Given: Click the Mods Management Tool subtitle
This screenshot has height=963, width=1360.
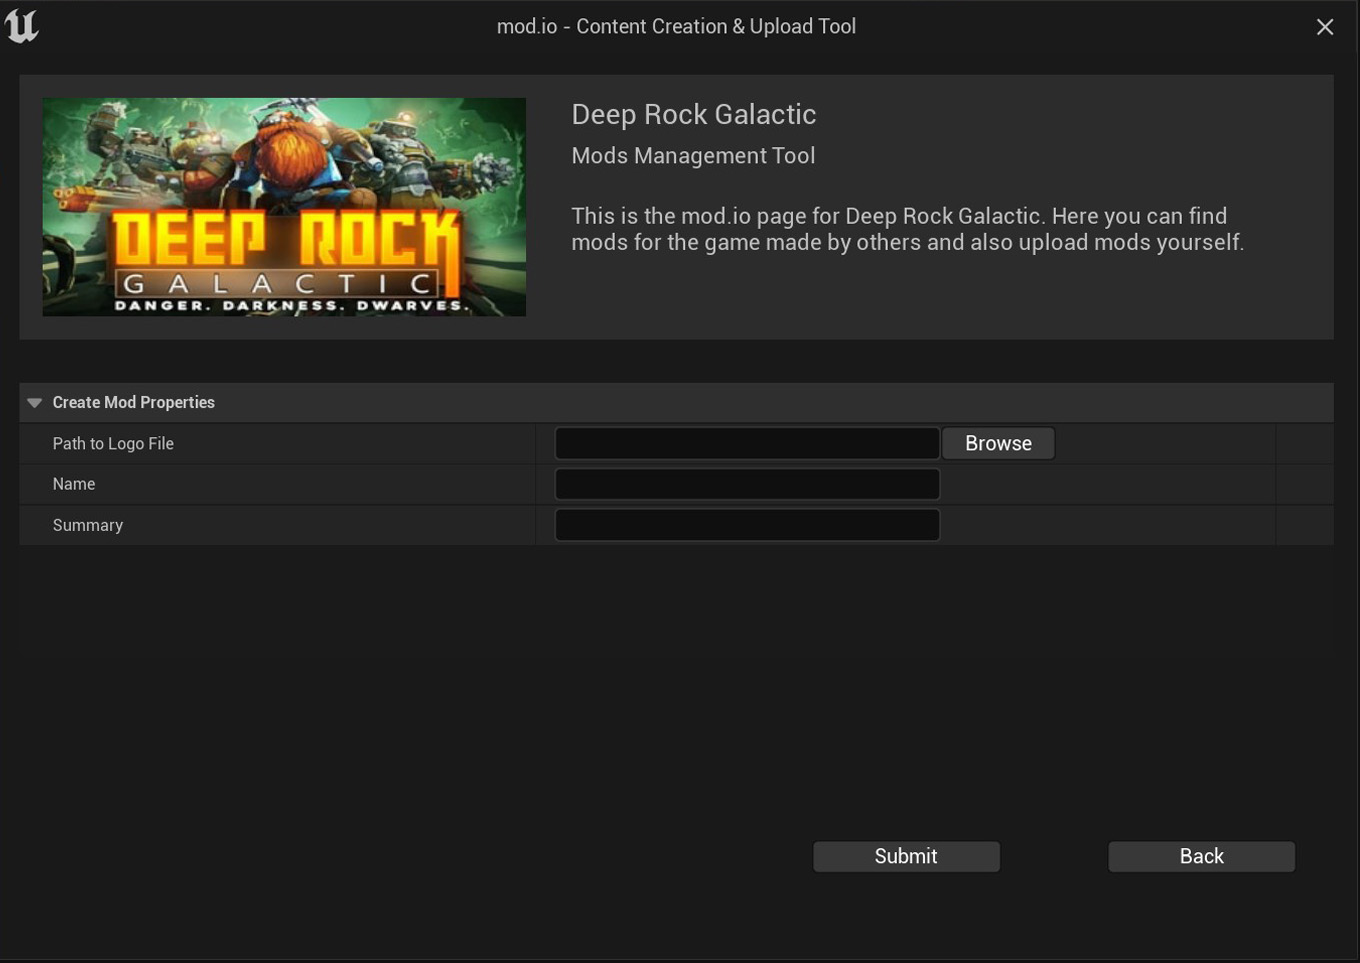Looking at the screenshot, I should pos(693,156).
